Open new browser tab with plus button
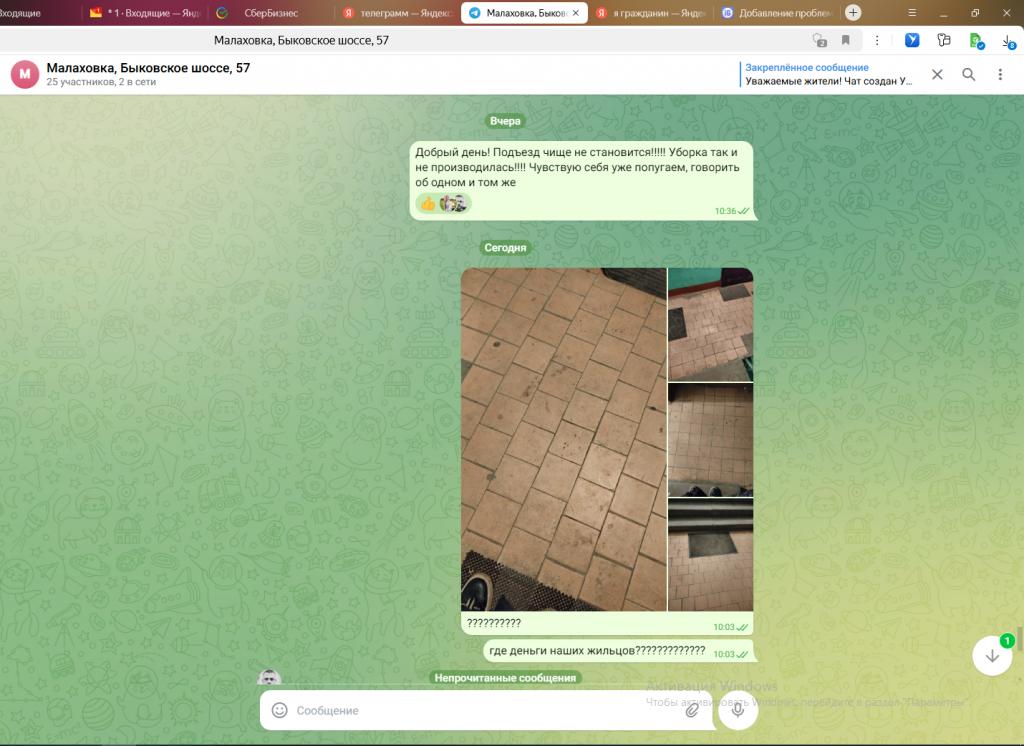Viewport: 1024px width, 746px height. coord(853,13)
